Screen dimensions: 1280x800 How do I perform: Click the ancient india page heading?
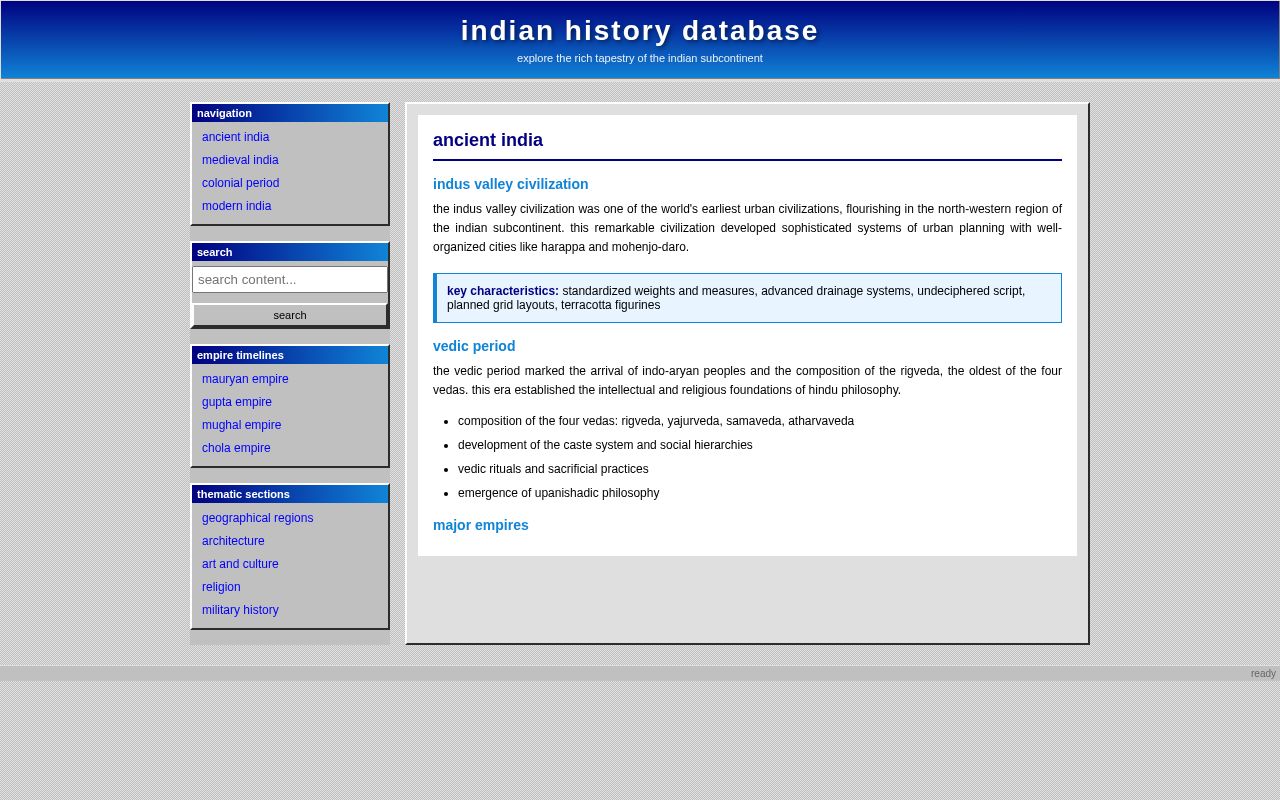(x=488, y=140)
